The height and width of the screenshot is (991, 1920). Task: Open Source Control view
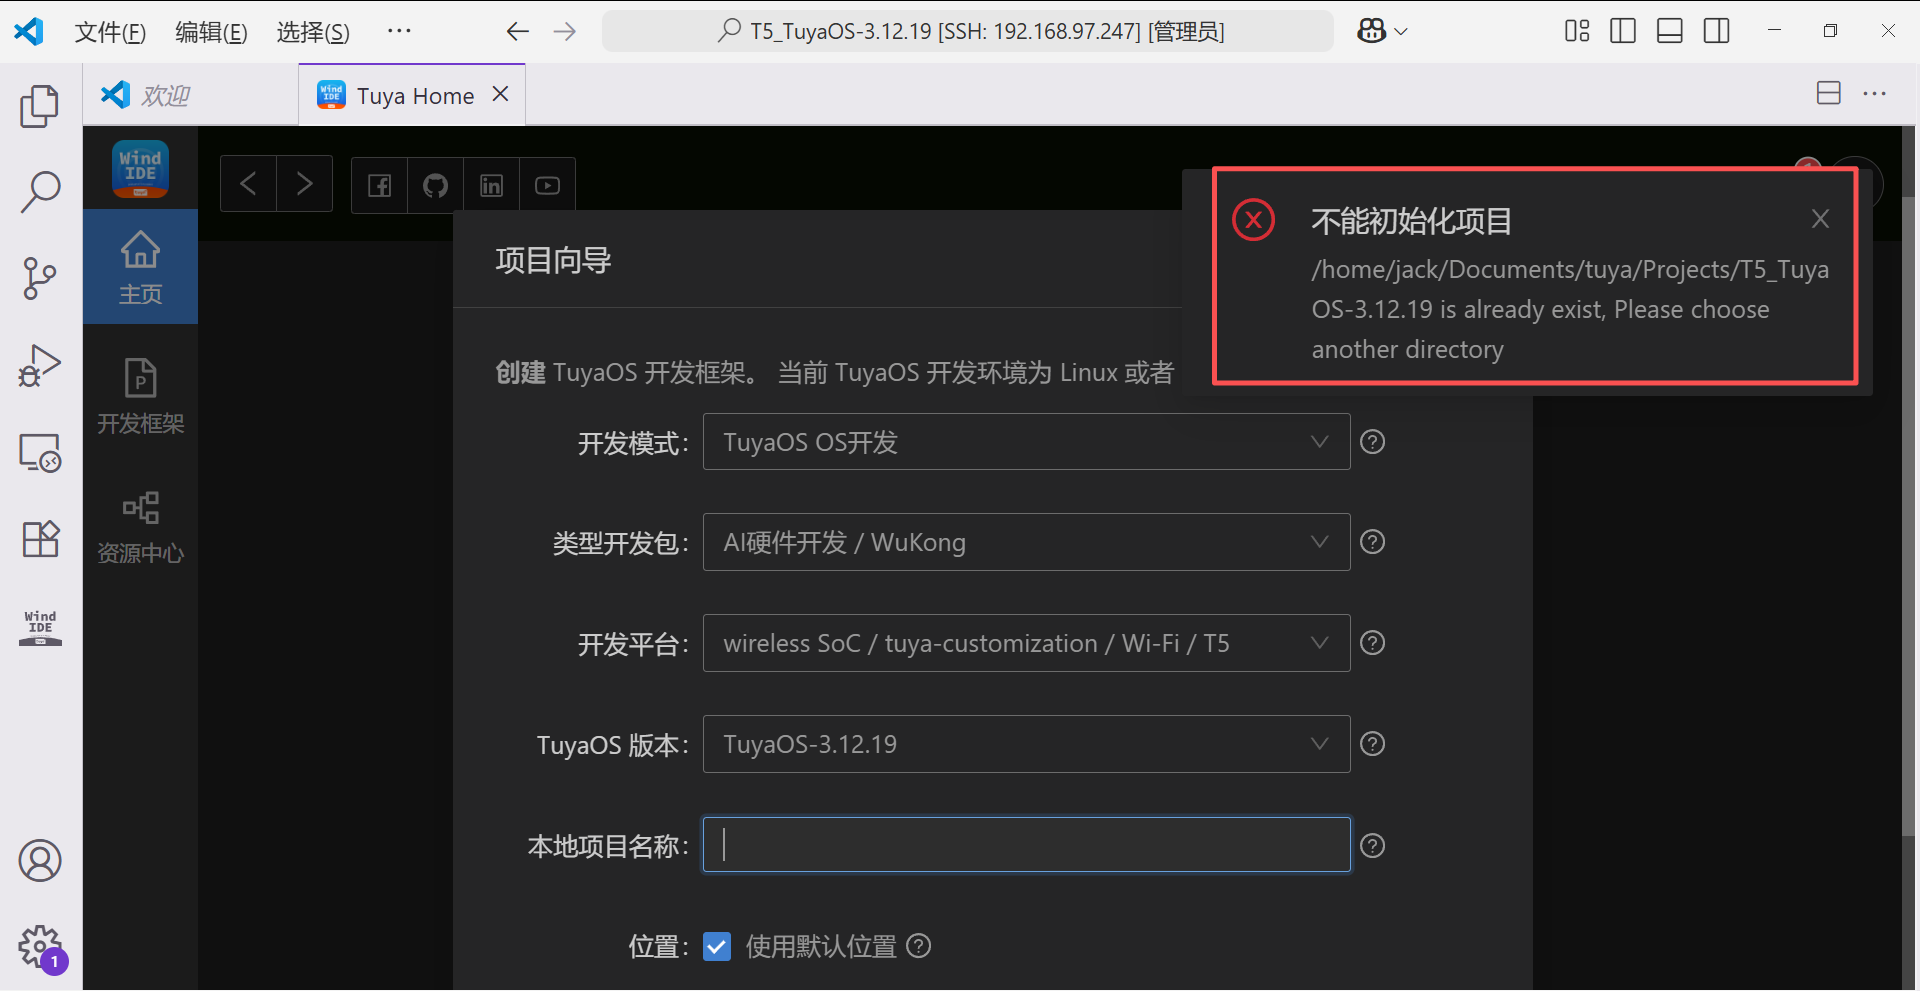click(40, 278)
